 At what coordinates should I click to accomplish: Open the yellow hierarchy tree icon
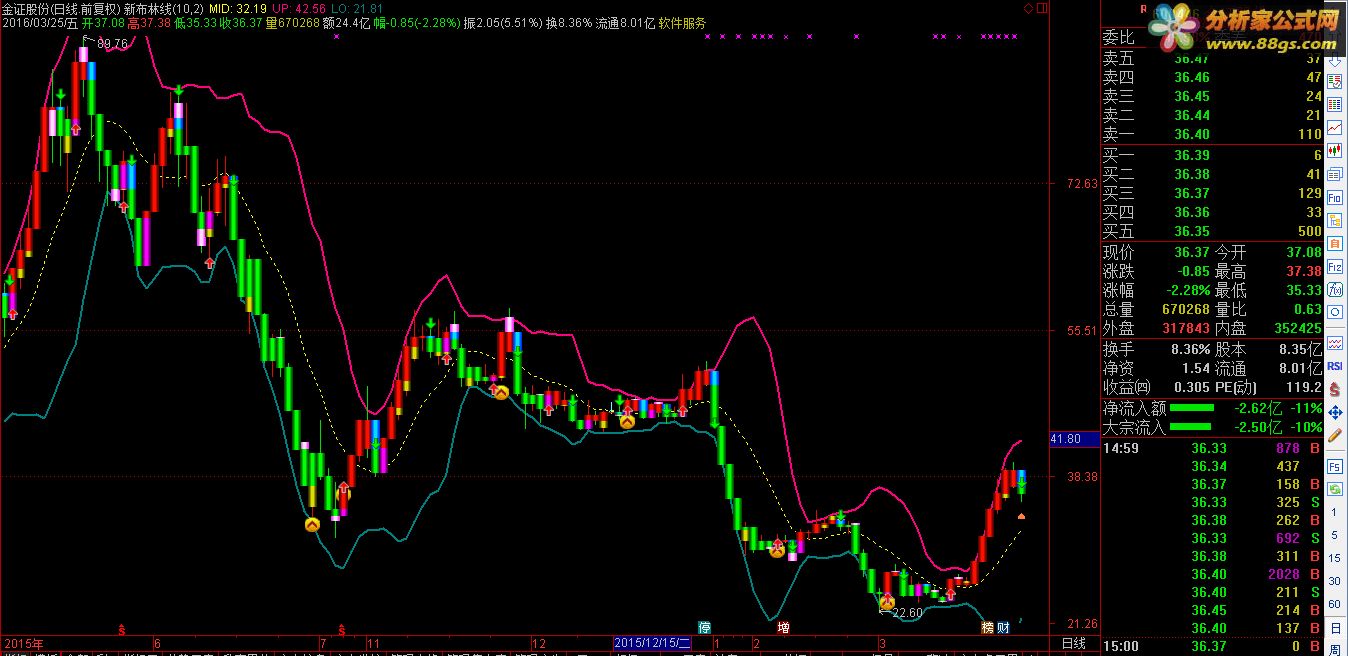pos(1334,221)
